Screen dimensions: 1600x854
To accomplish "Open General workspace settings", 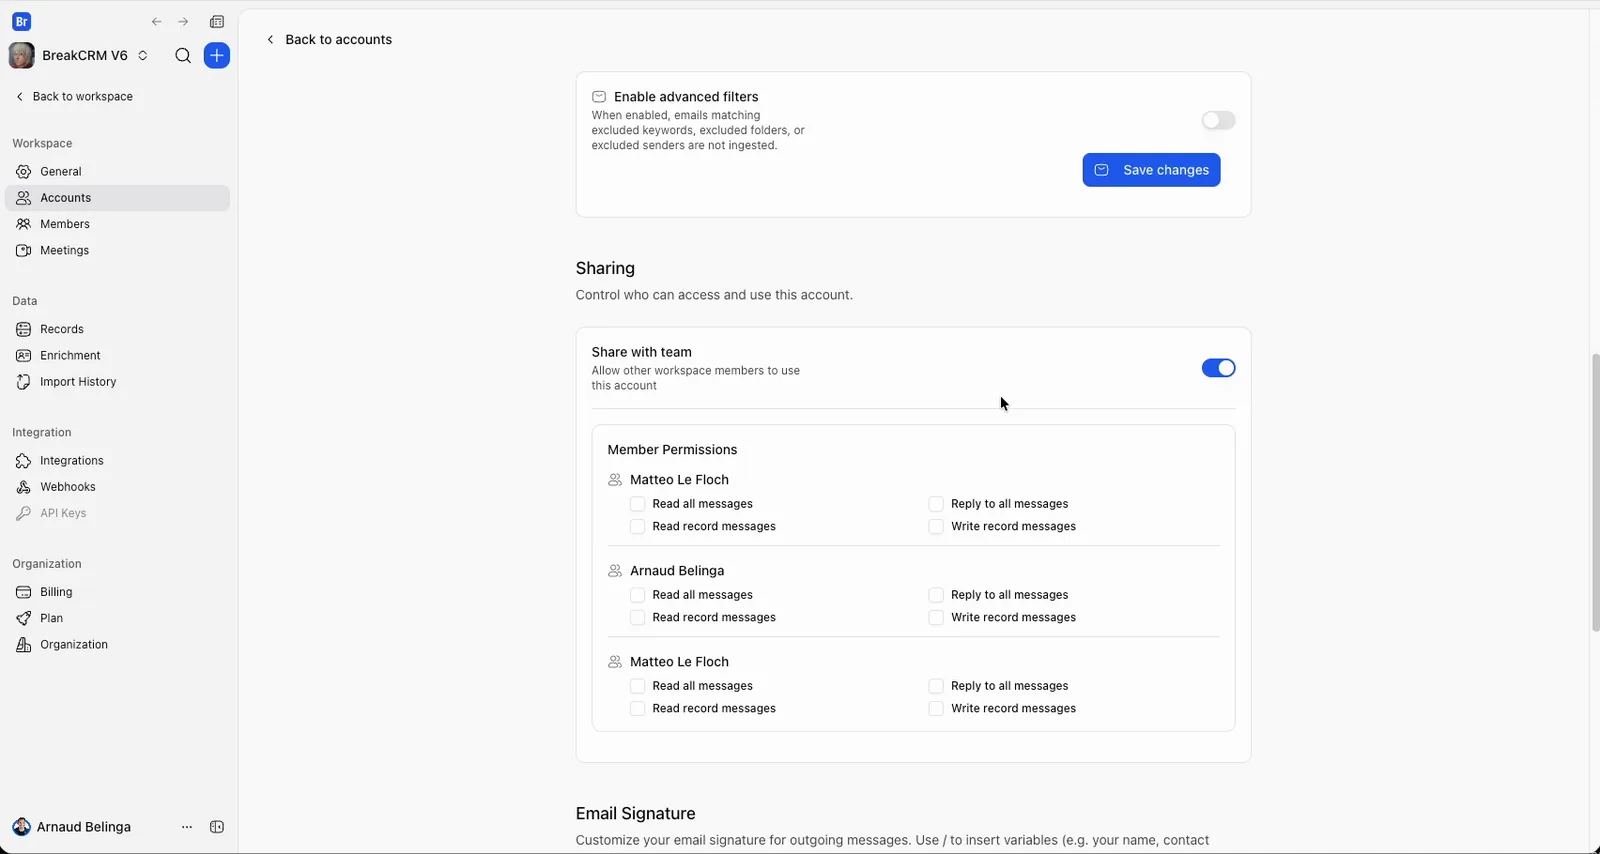I will pos(117,172).
